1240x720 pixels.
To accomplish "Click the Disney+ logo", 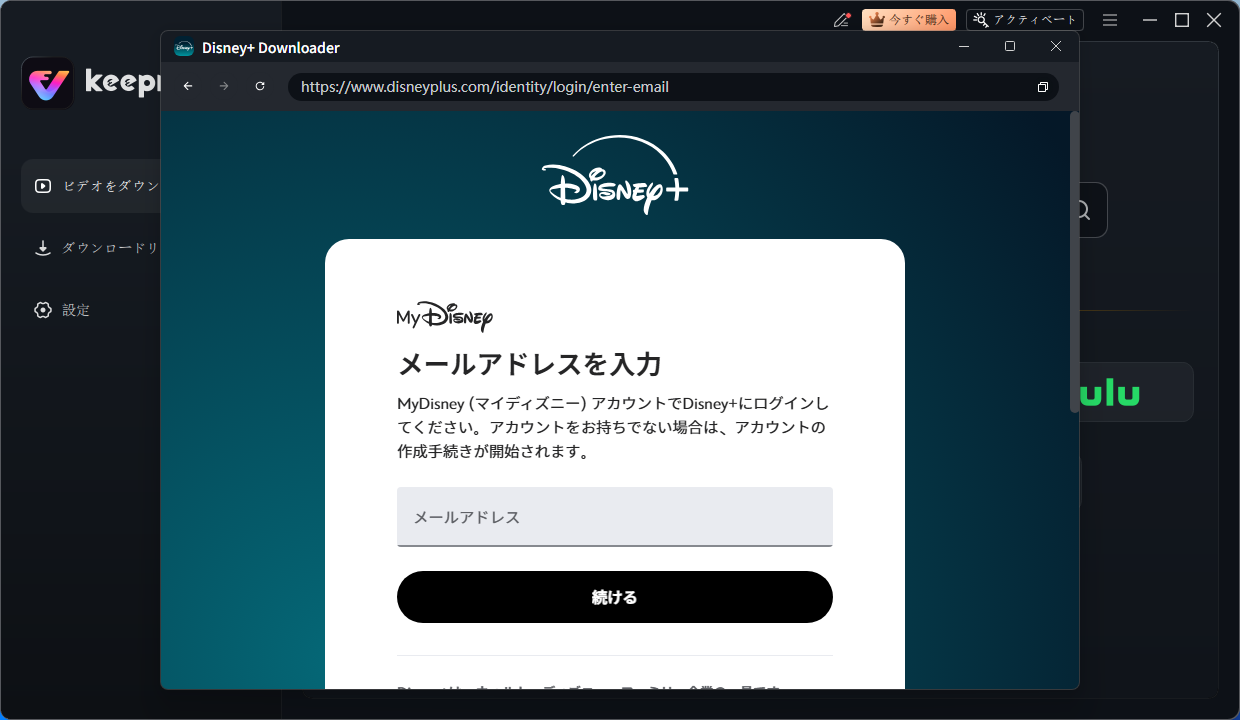I will (615, 175).
